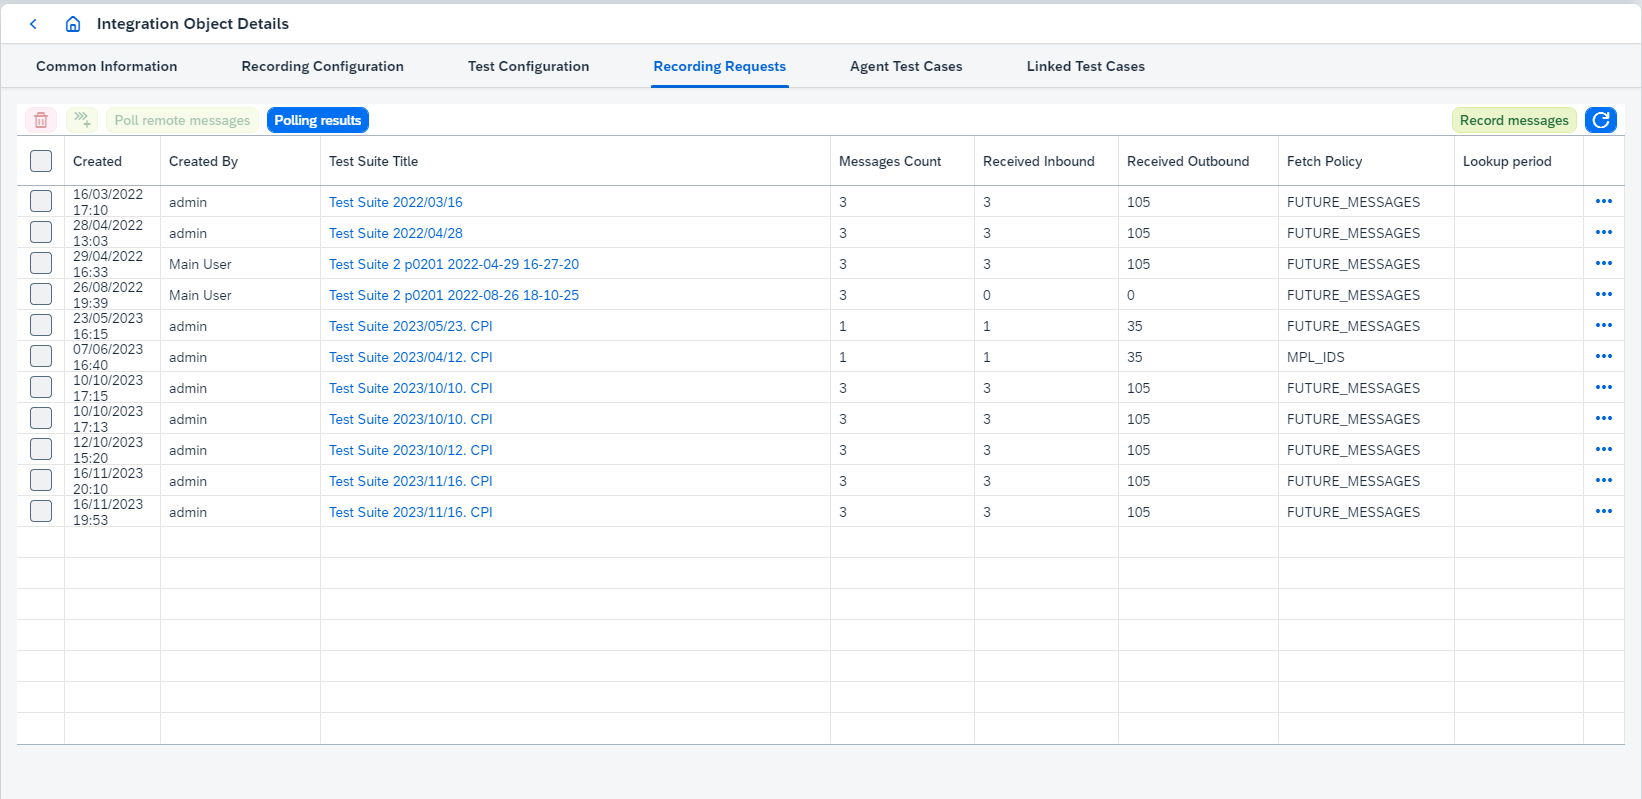Open actions menu for 2022-08-26 18-10-25 row
The width and height of the screenshot is (1642, 799).
point(1604,294)
